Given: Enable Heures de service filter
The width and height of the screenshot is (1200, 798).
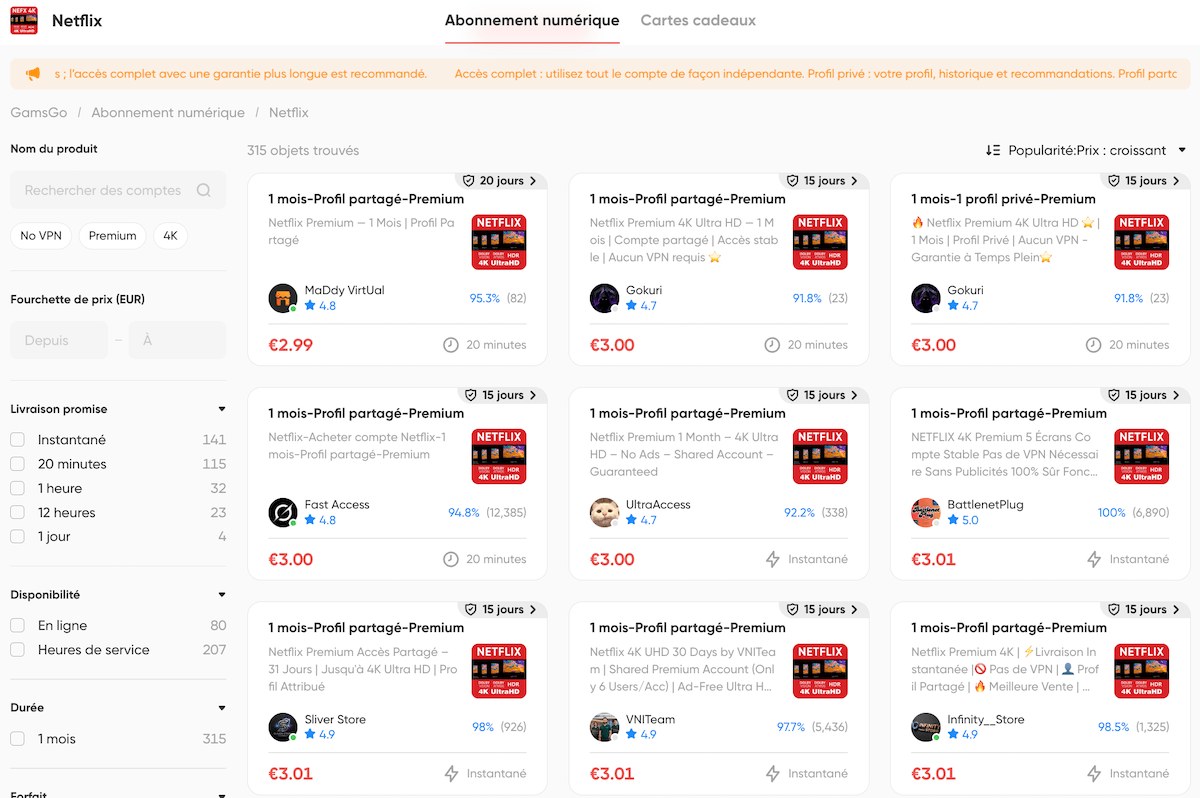Looking at the screenshot, I should 17,650.
